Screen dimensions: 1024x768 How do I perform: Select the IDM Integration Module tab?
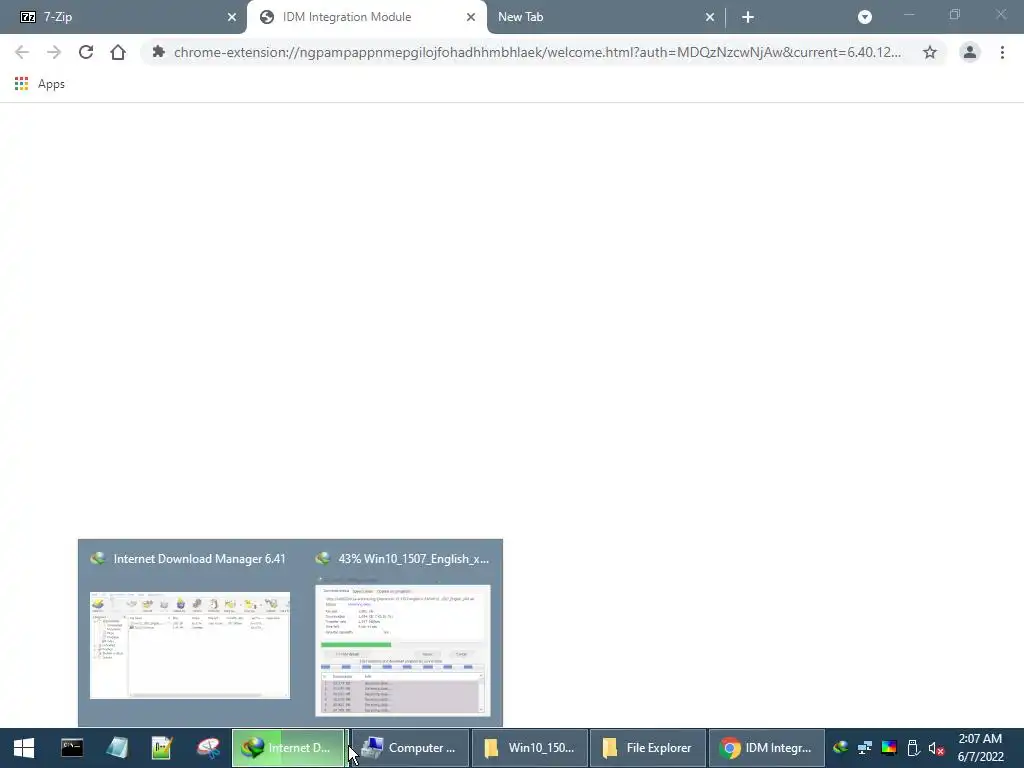pyautogui.click(x=366, y=17)
